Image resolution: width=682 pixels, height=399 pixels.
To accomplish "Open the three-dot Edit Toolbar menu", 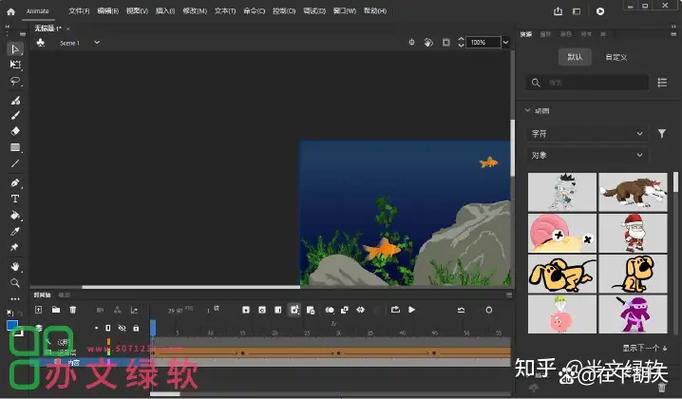I will [x=15, y=299].
